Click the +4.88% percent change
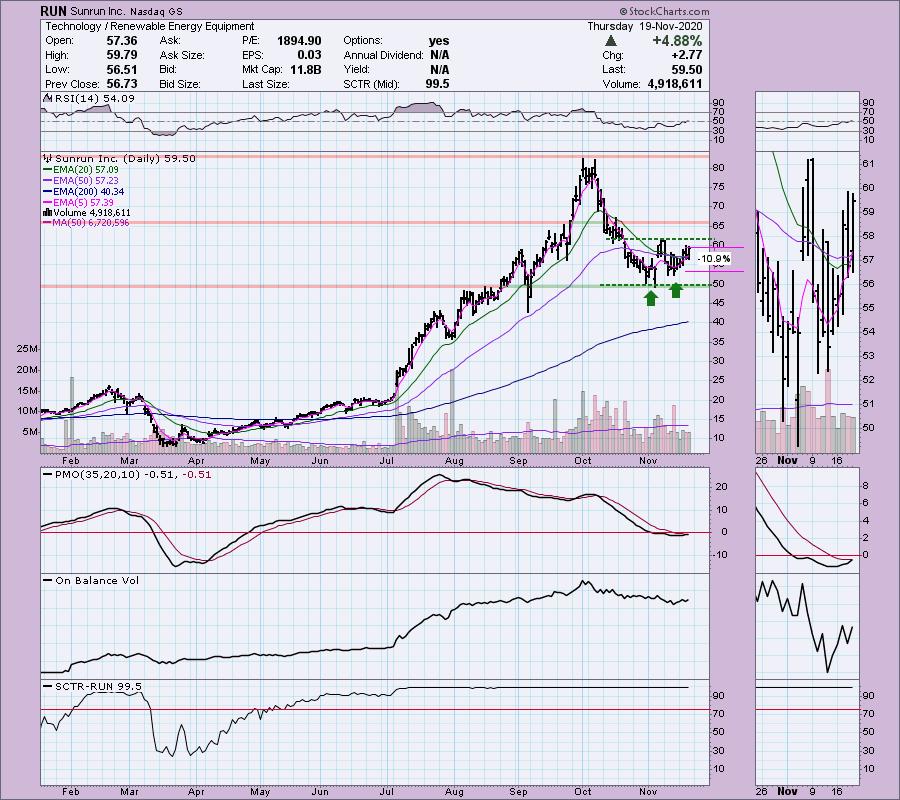Viewport: 900px width, 800px height. pos(677,41)
